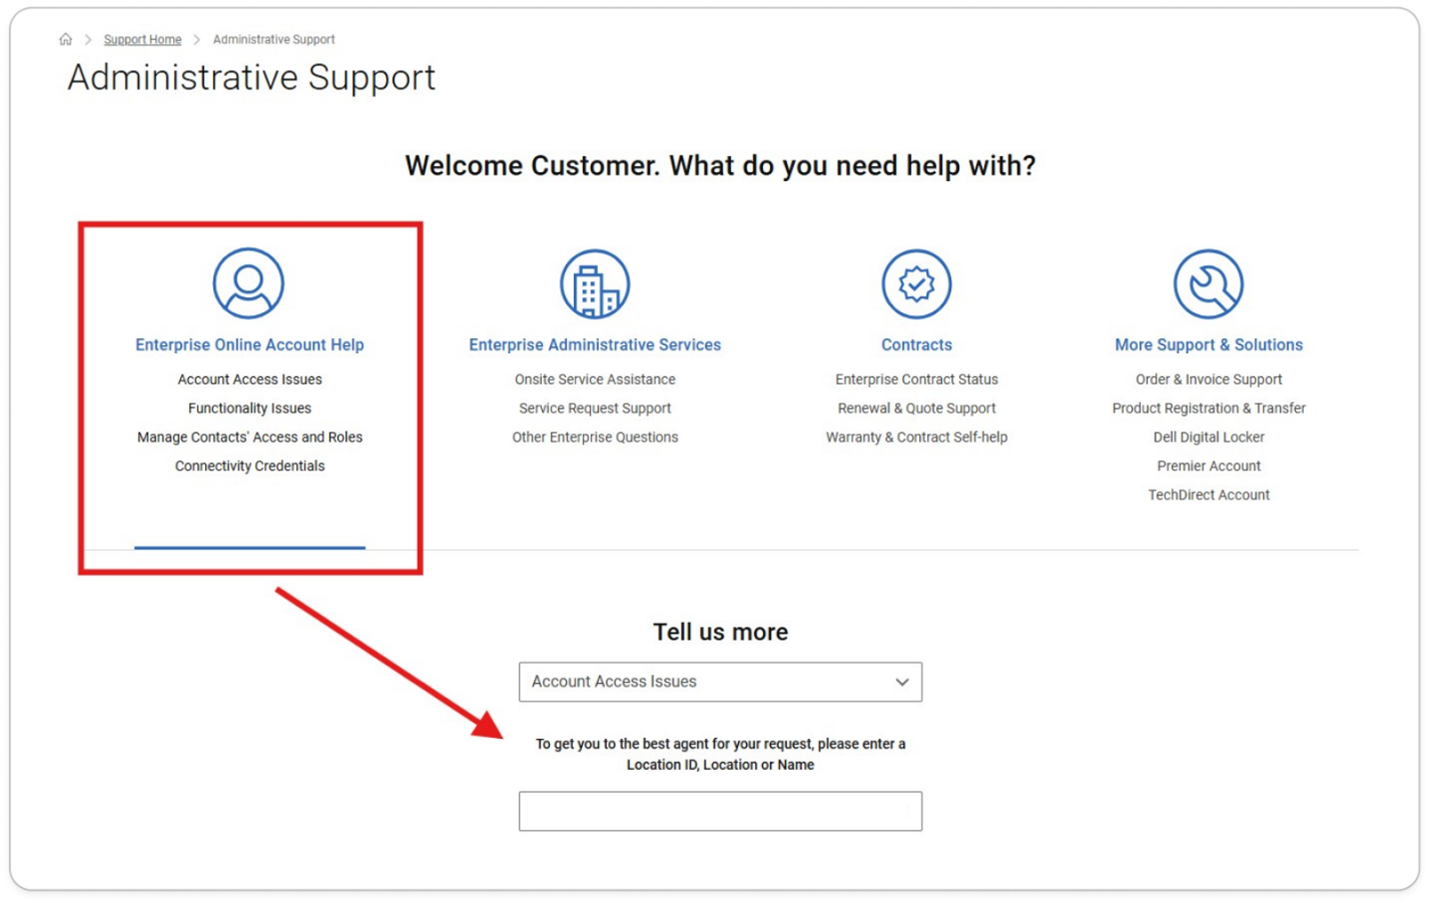Open the Account Access Issues dropdown
Image resolution: width=1430 pixels, height=903 pixels.
point(719,681)
